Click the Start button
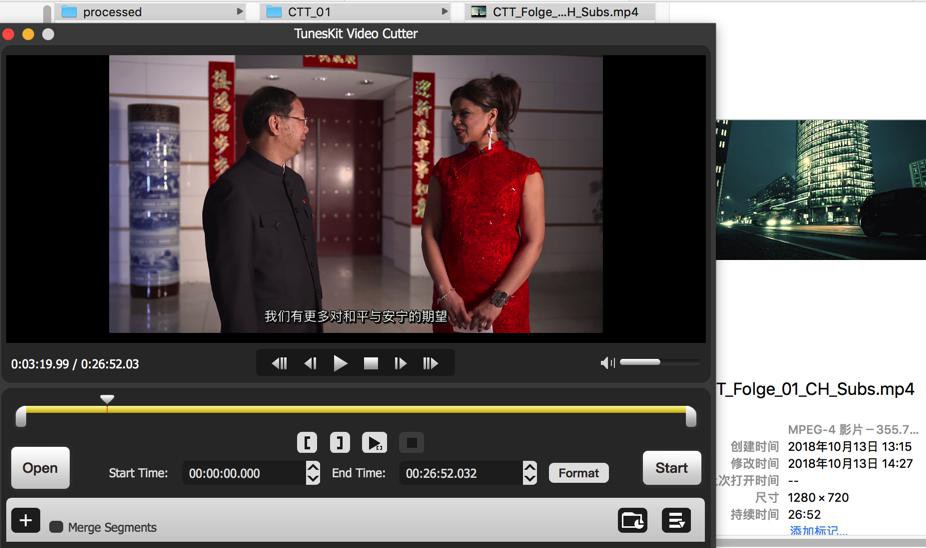The height and width of the screenshot is (548, 926). [671, 468]
